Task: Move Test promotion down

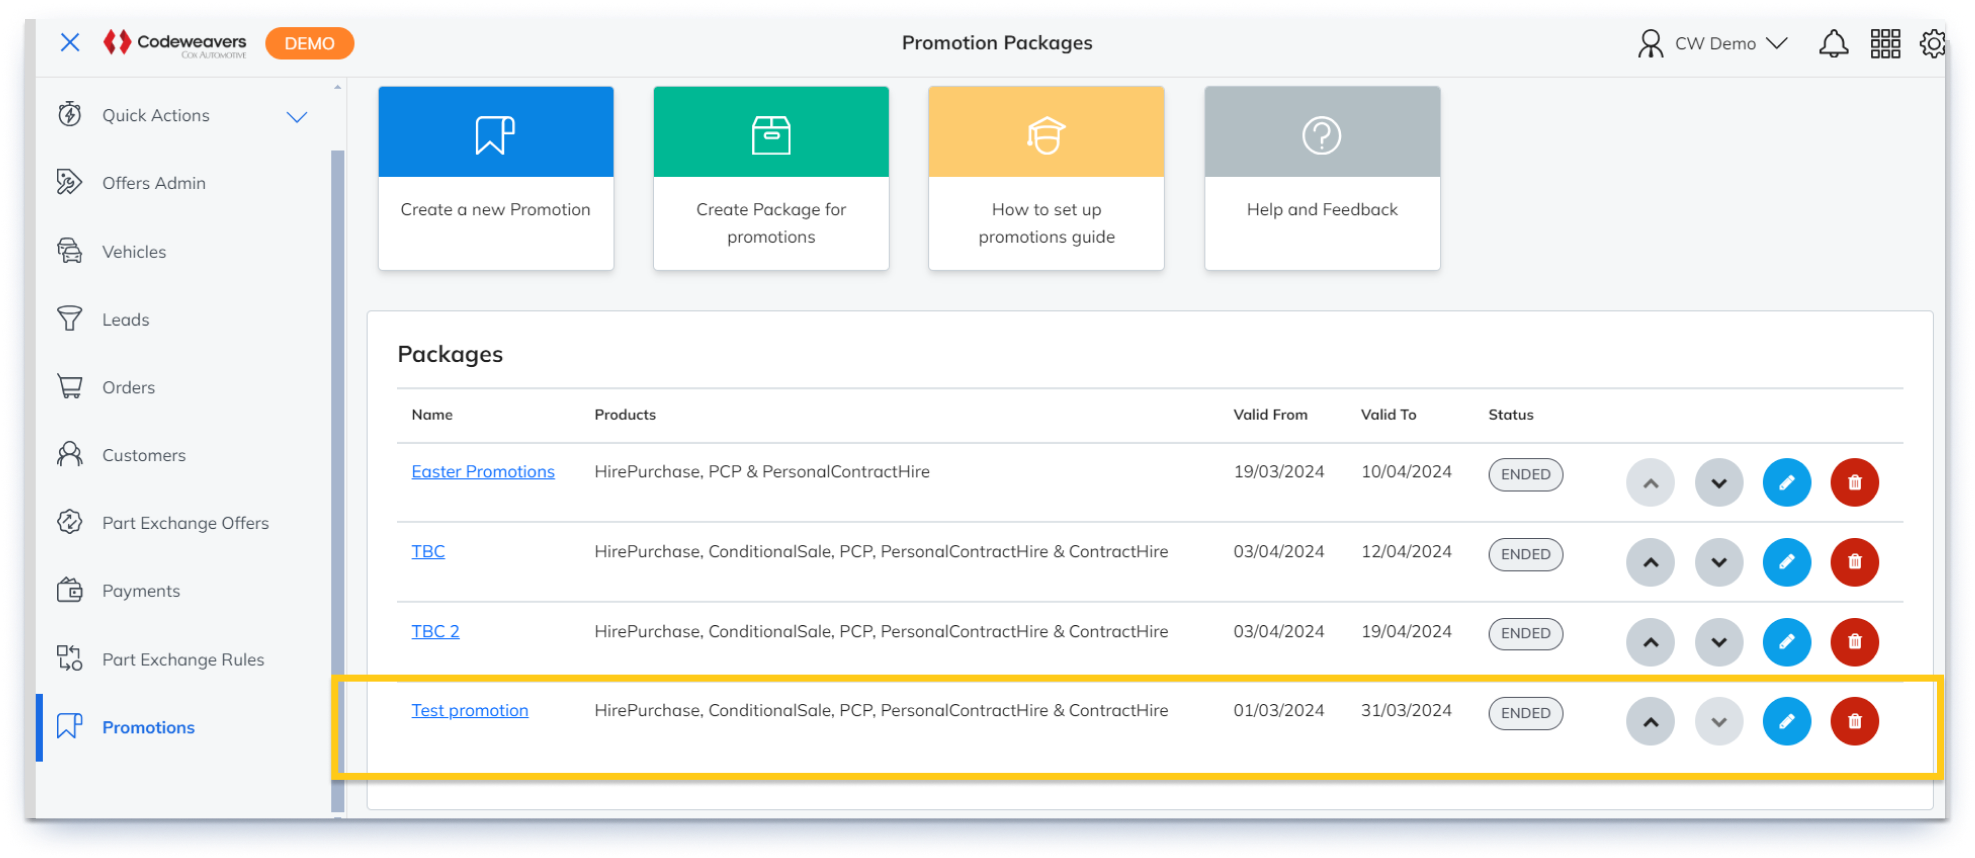Action: click(1718, 721)
